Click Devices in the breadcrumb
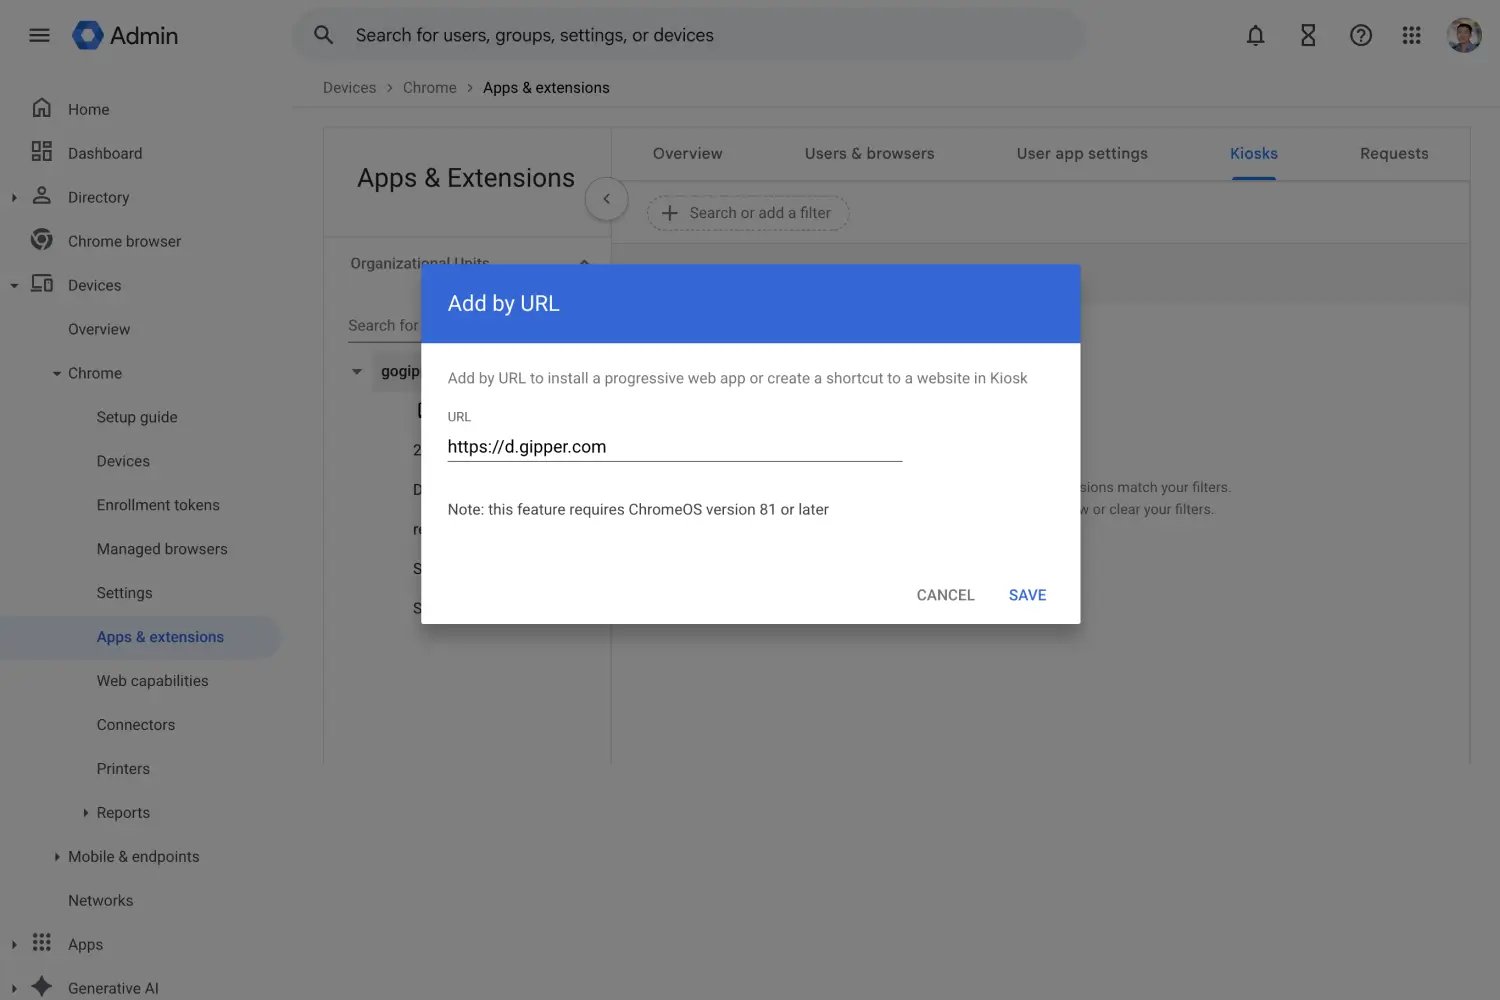 (x=349, y=88)
